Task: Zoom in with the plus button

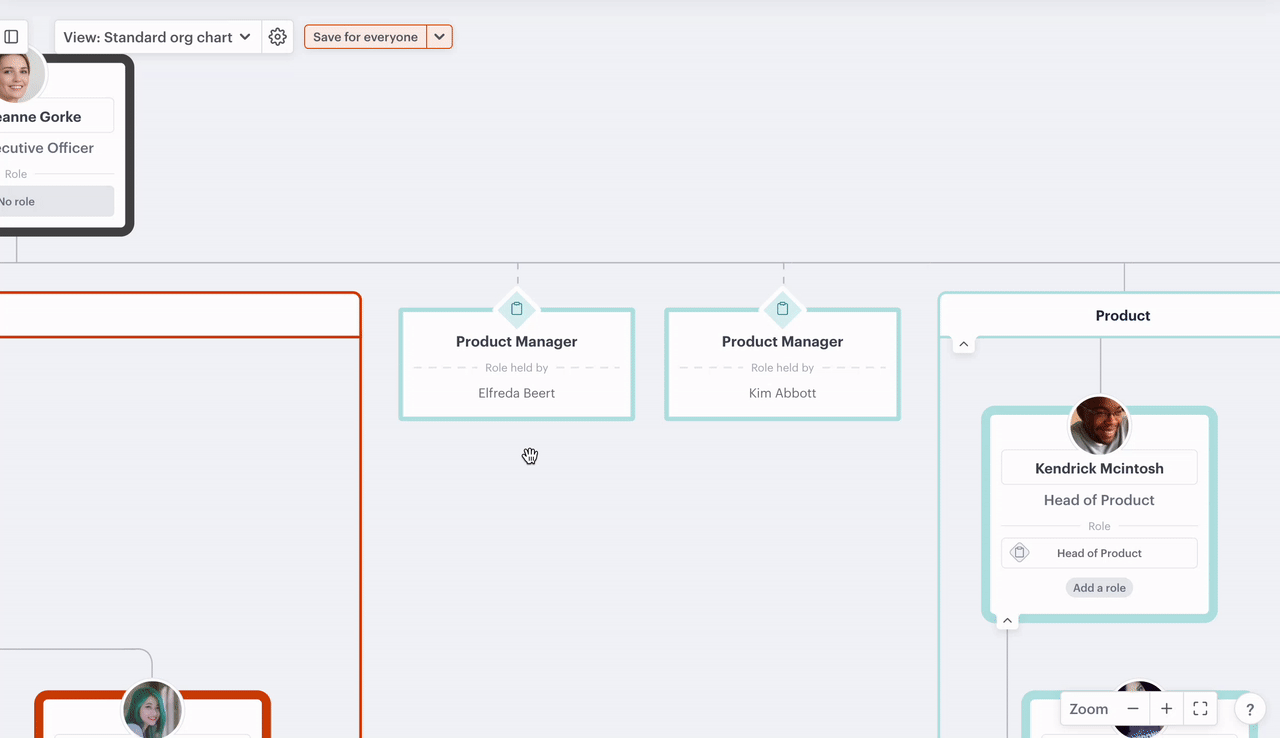Action: [x=1167, y=709]
